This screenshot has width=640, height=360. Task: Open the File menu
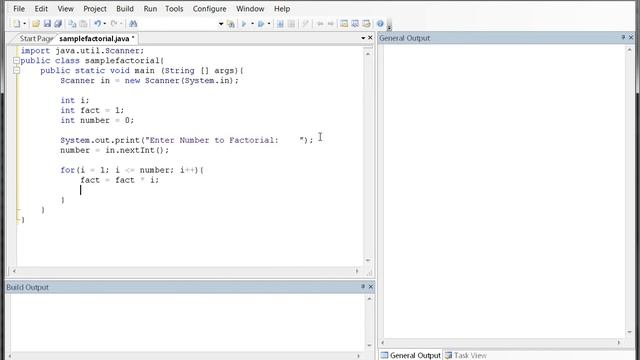pyautogui.click(x=19, y=9)
